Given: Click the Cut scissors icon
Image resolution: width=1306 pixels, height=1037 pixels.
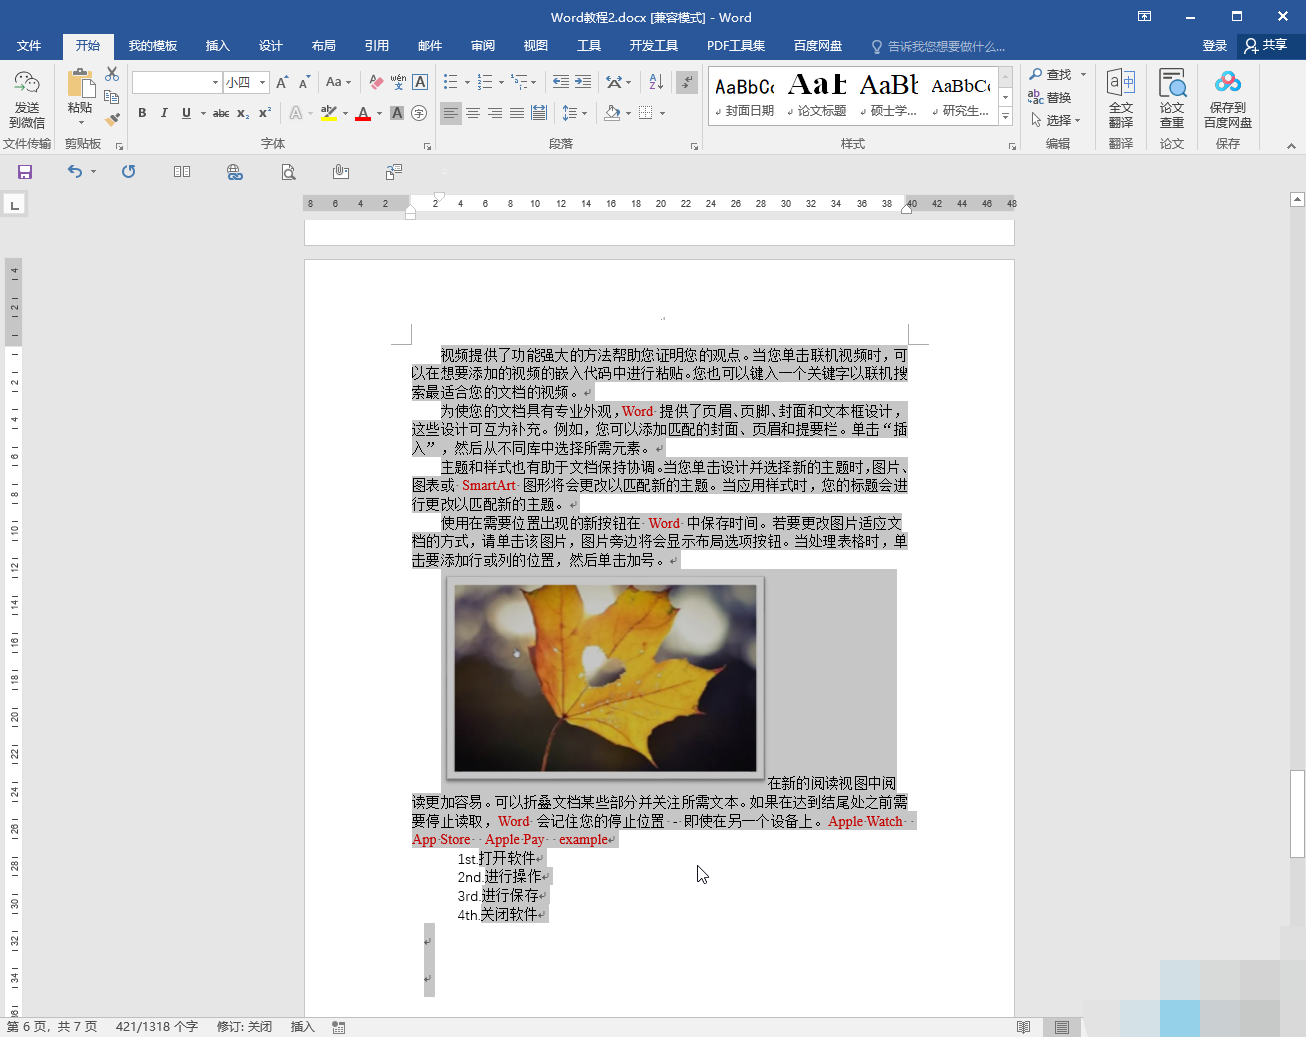Looking at the screenshot, I should coord(112,75).
